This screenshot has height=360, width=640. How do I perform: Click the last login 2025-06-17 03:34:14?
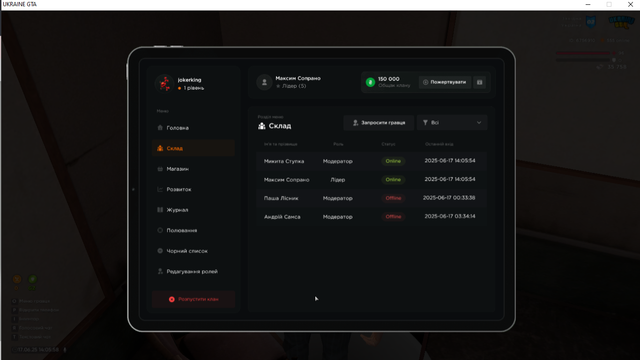(450, 216)
